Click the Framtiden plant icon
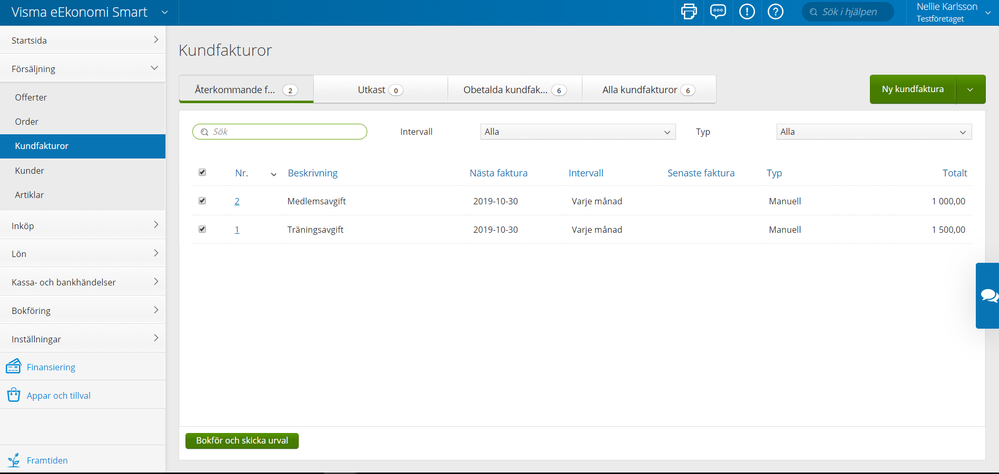Viewport: 999px width, 474px height. click(14, 460)
